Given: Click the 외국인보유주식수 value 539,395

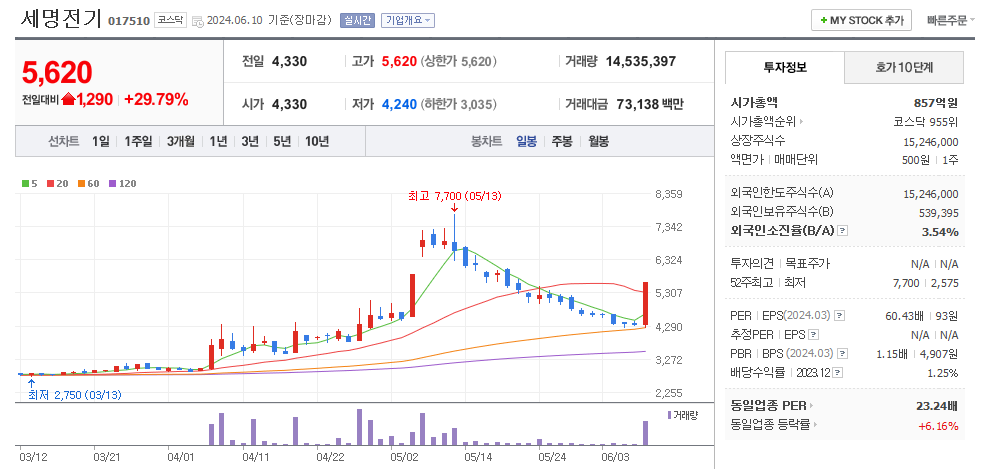Looking at the screenshot, I should (939, 213).
